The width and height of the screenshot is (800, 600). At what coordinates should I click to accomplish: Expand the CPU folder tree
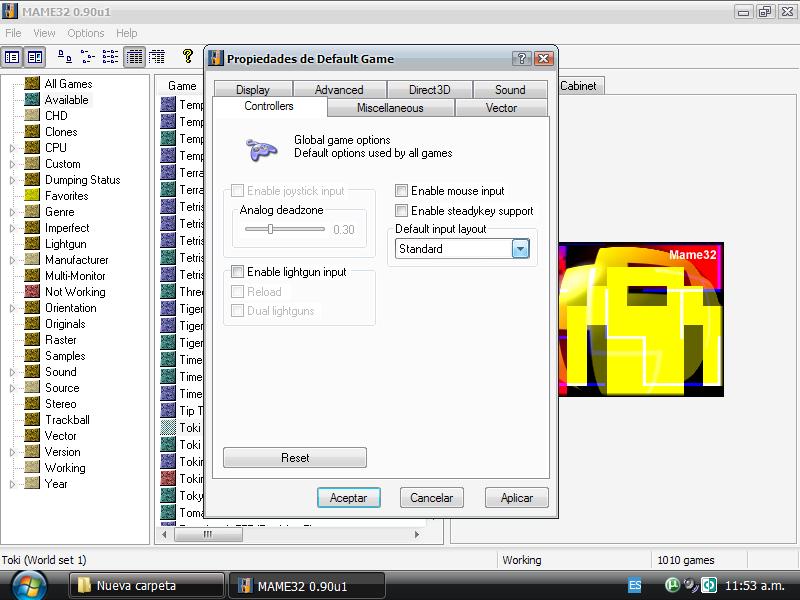[x=12, y=148]
